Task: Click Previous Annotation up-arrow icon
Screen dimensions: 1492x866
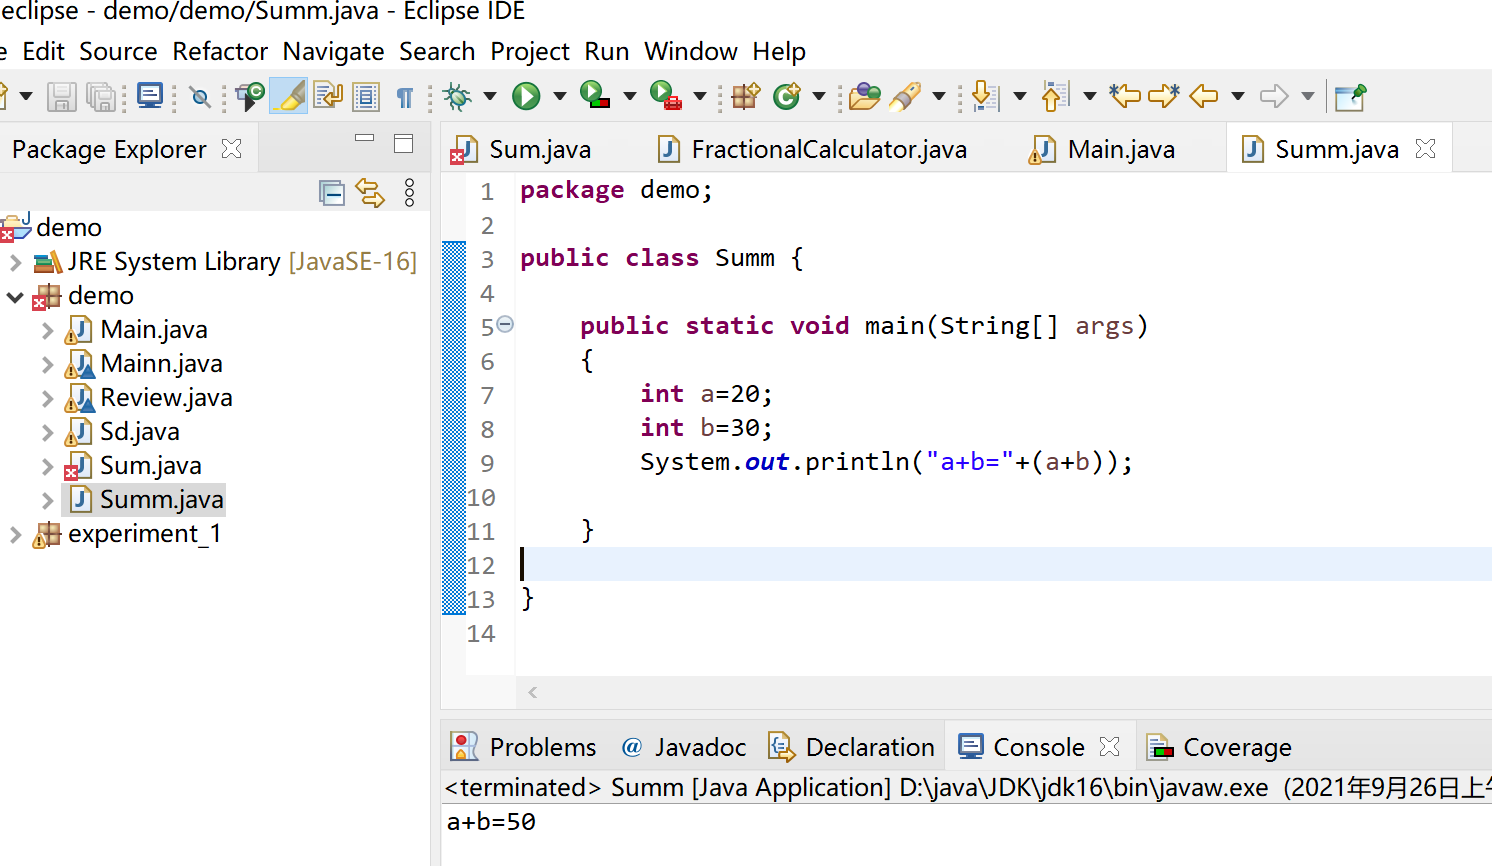Action: (1055, 96)
